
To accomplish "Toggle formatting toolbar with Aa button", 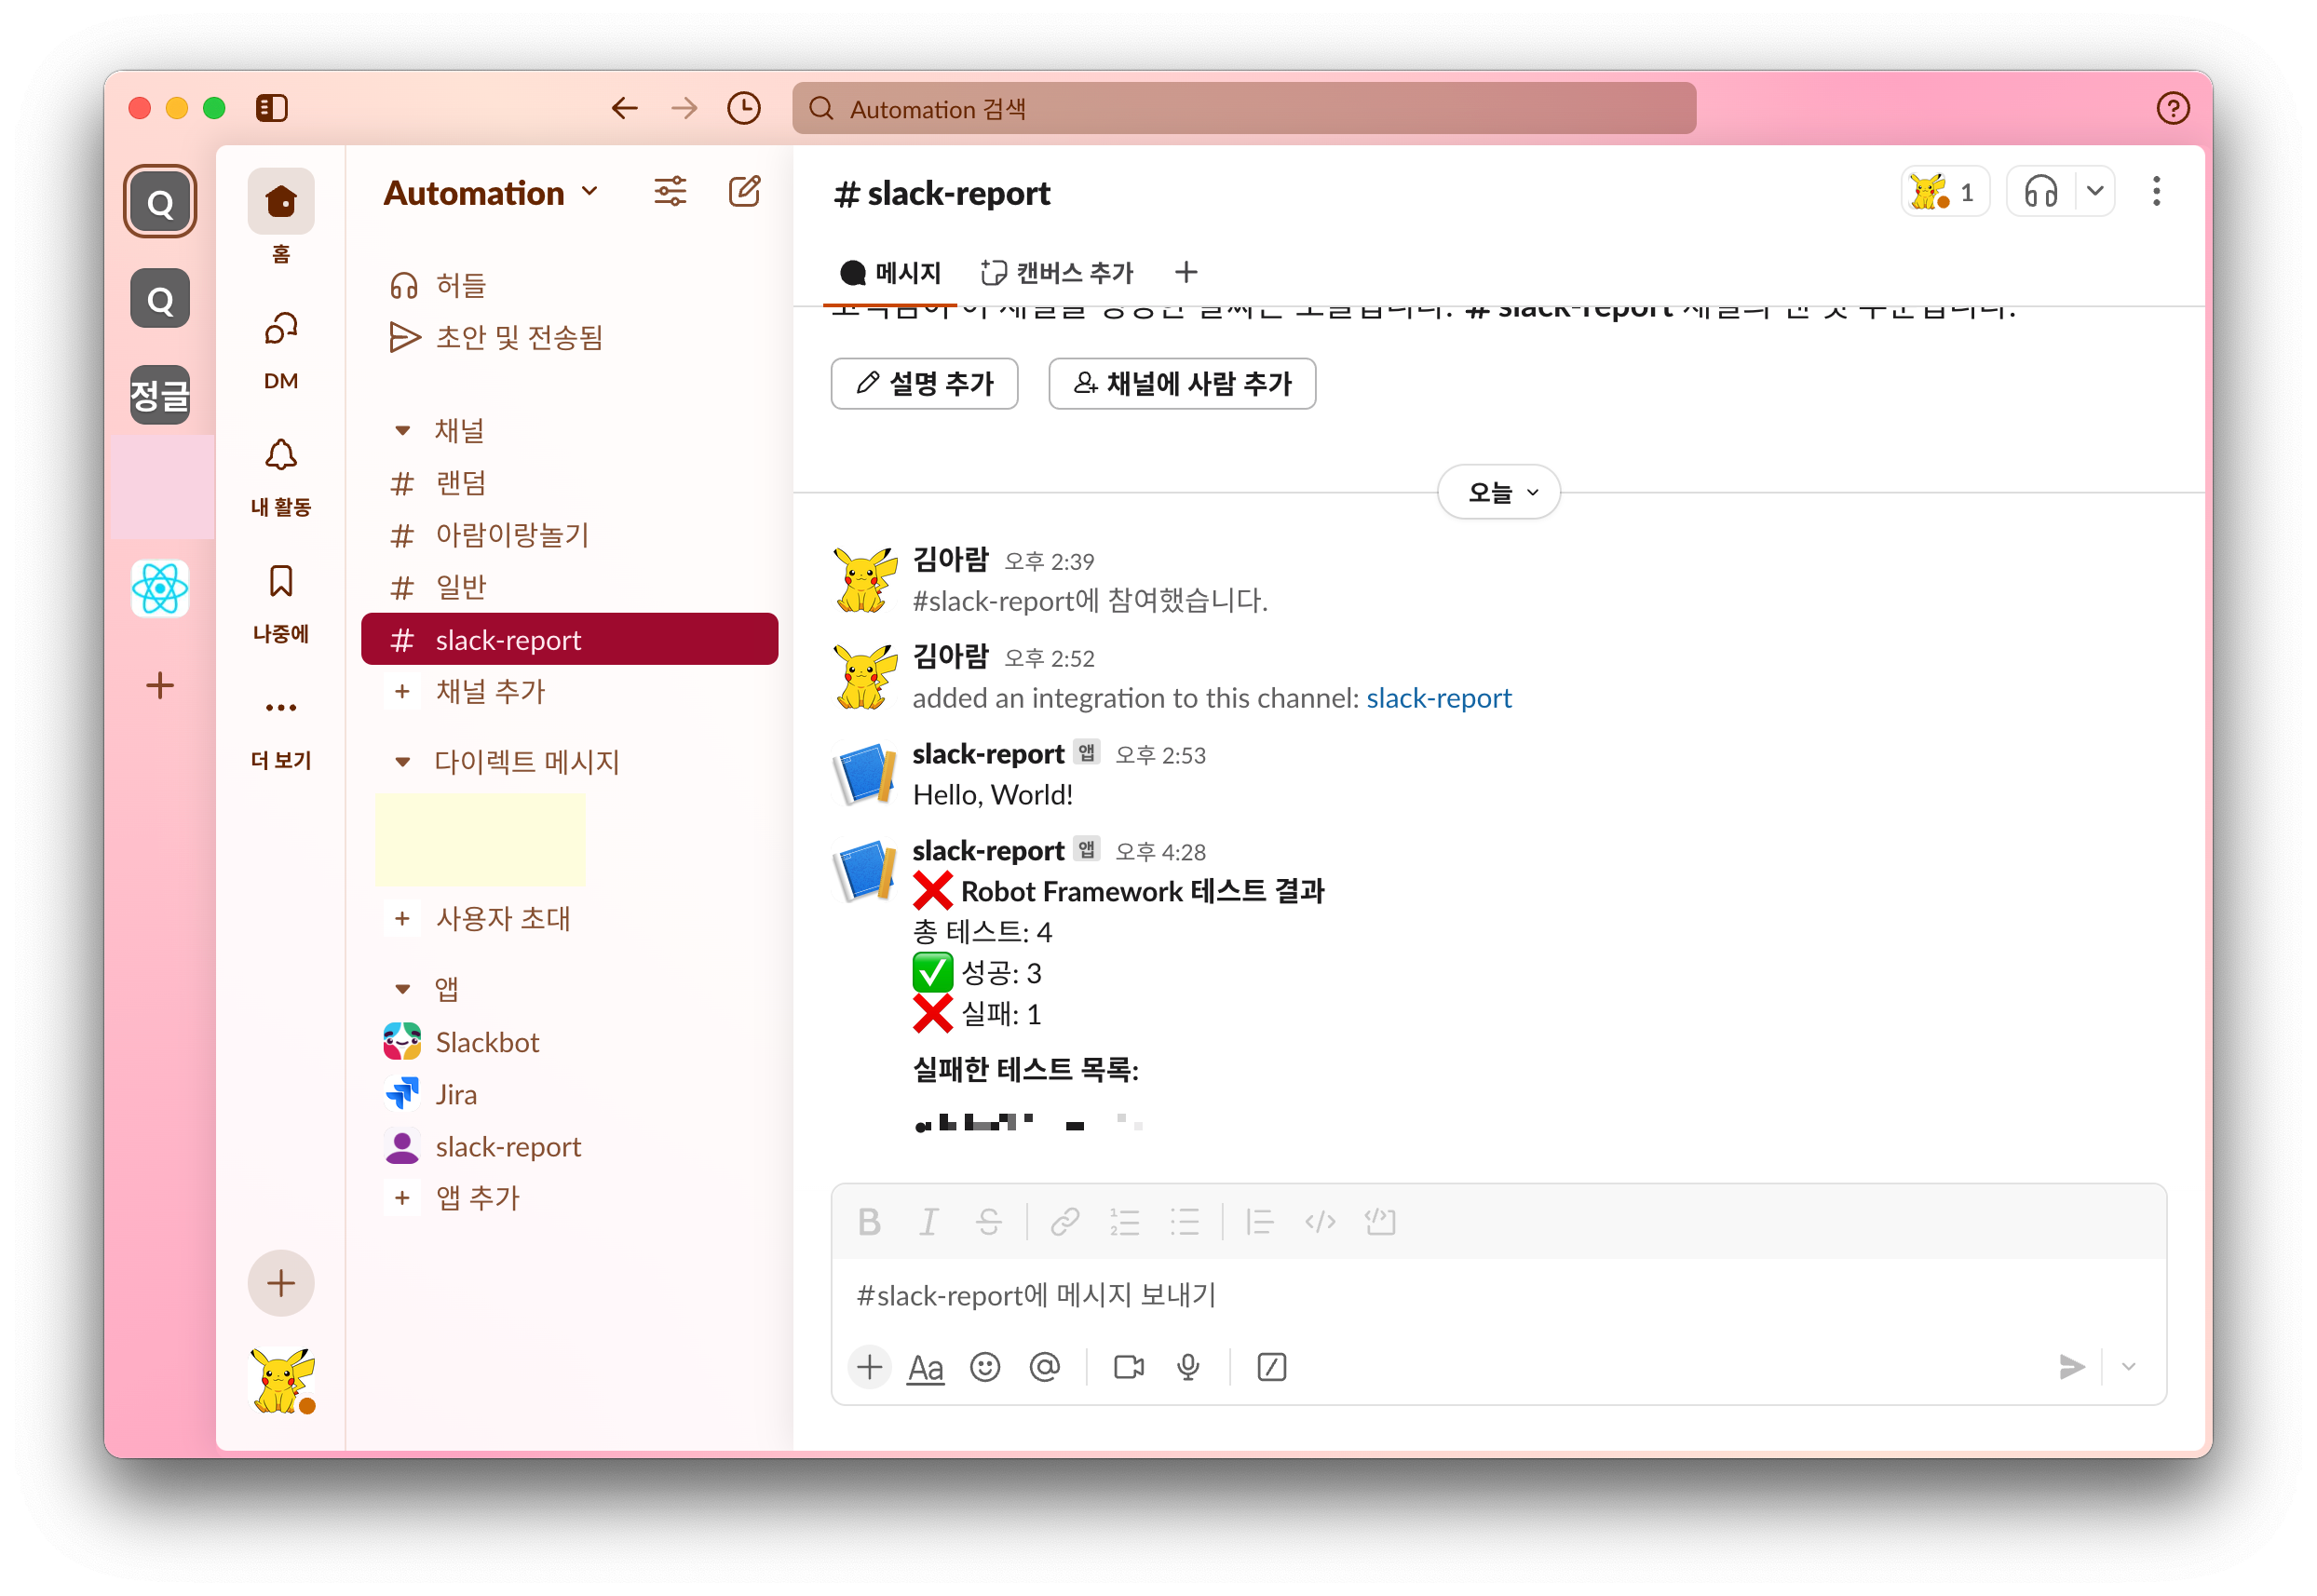I will 925,1367.
